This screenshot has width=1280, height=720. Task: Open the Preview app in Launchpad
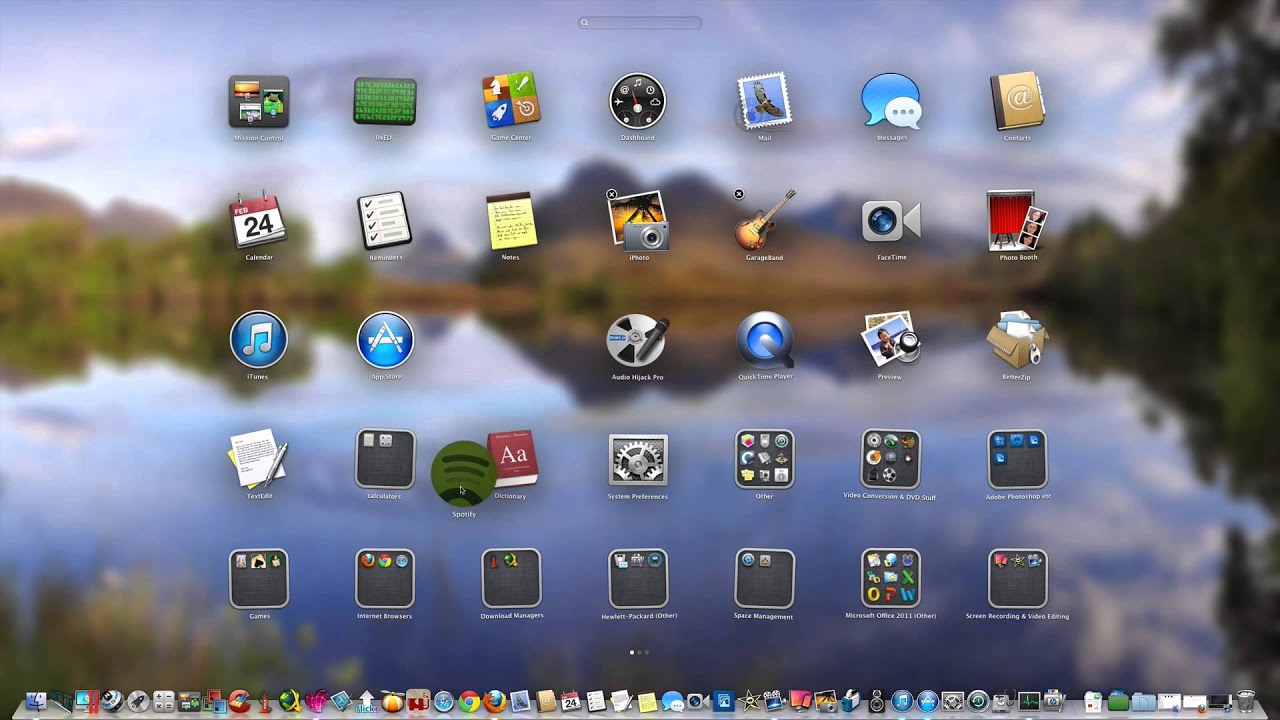pos(890,339)
